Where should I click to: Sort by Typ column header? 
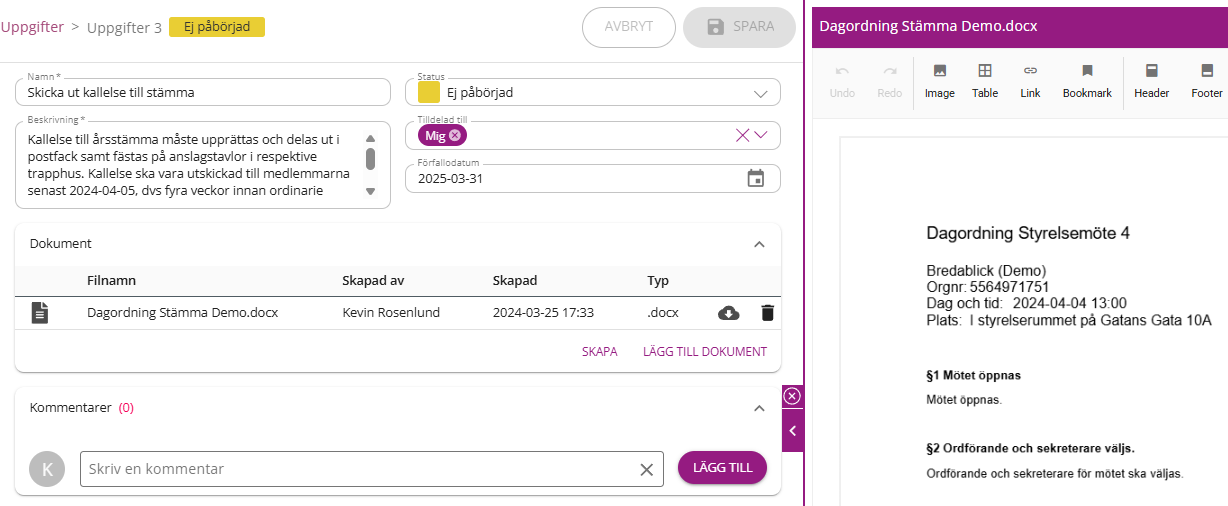click(x=658, y=281)
